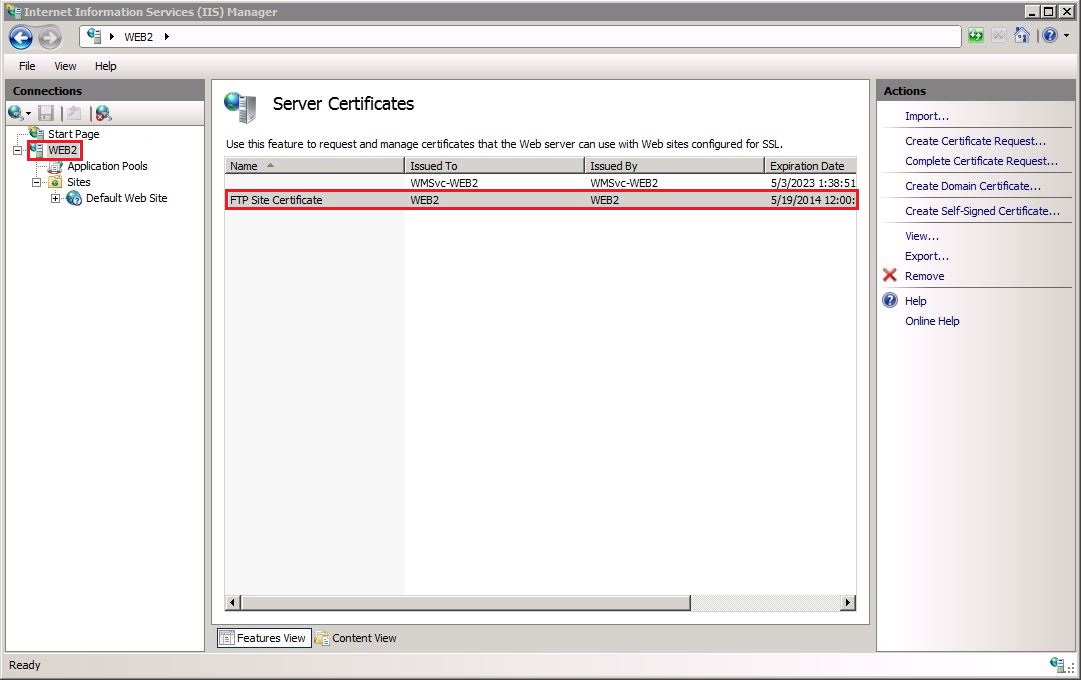Click the horizontal scrollbar right arrow
This screenshot has width=1081, height=680.
pos(848,603)
